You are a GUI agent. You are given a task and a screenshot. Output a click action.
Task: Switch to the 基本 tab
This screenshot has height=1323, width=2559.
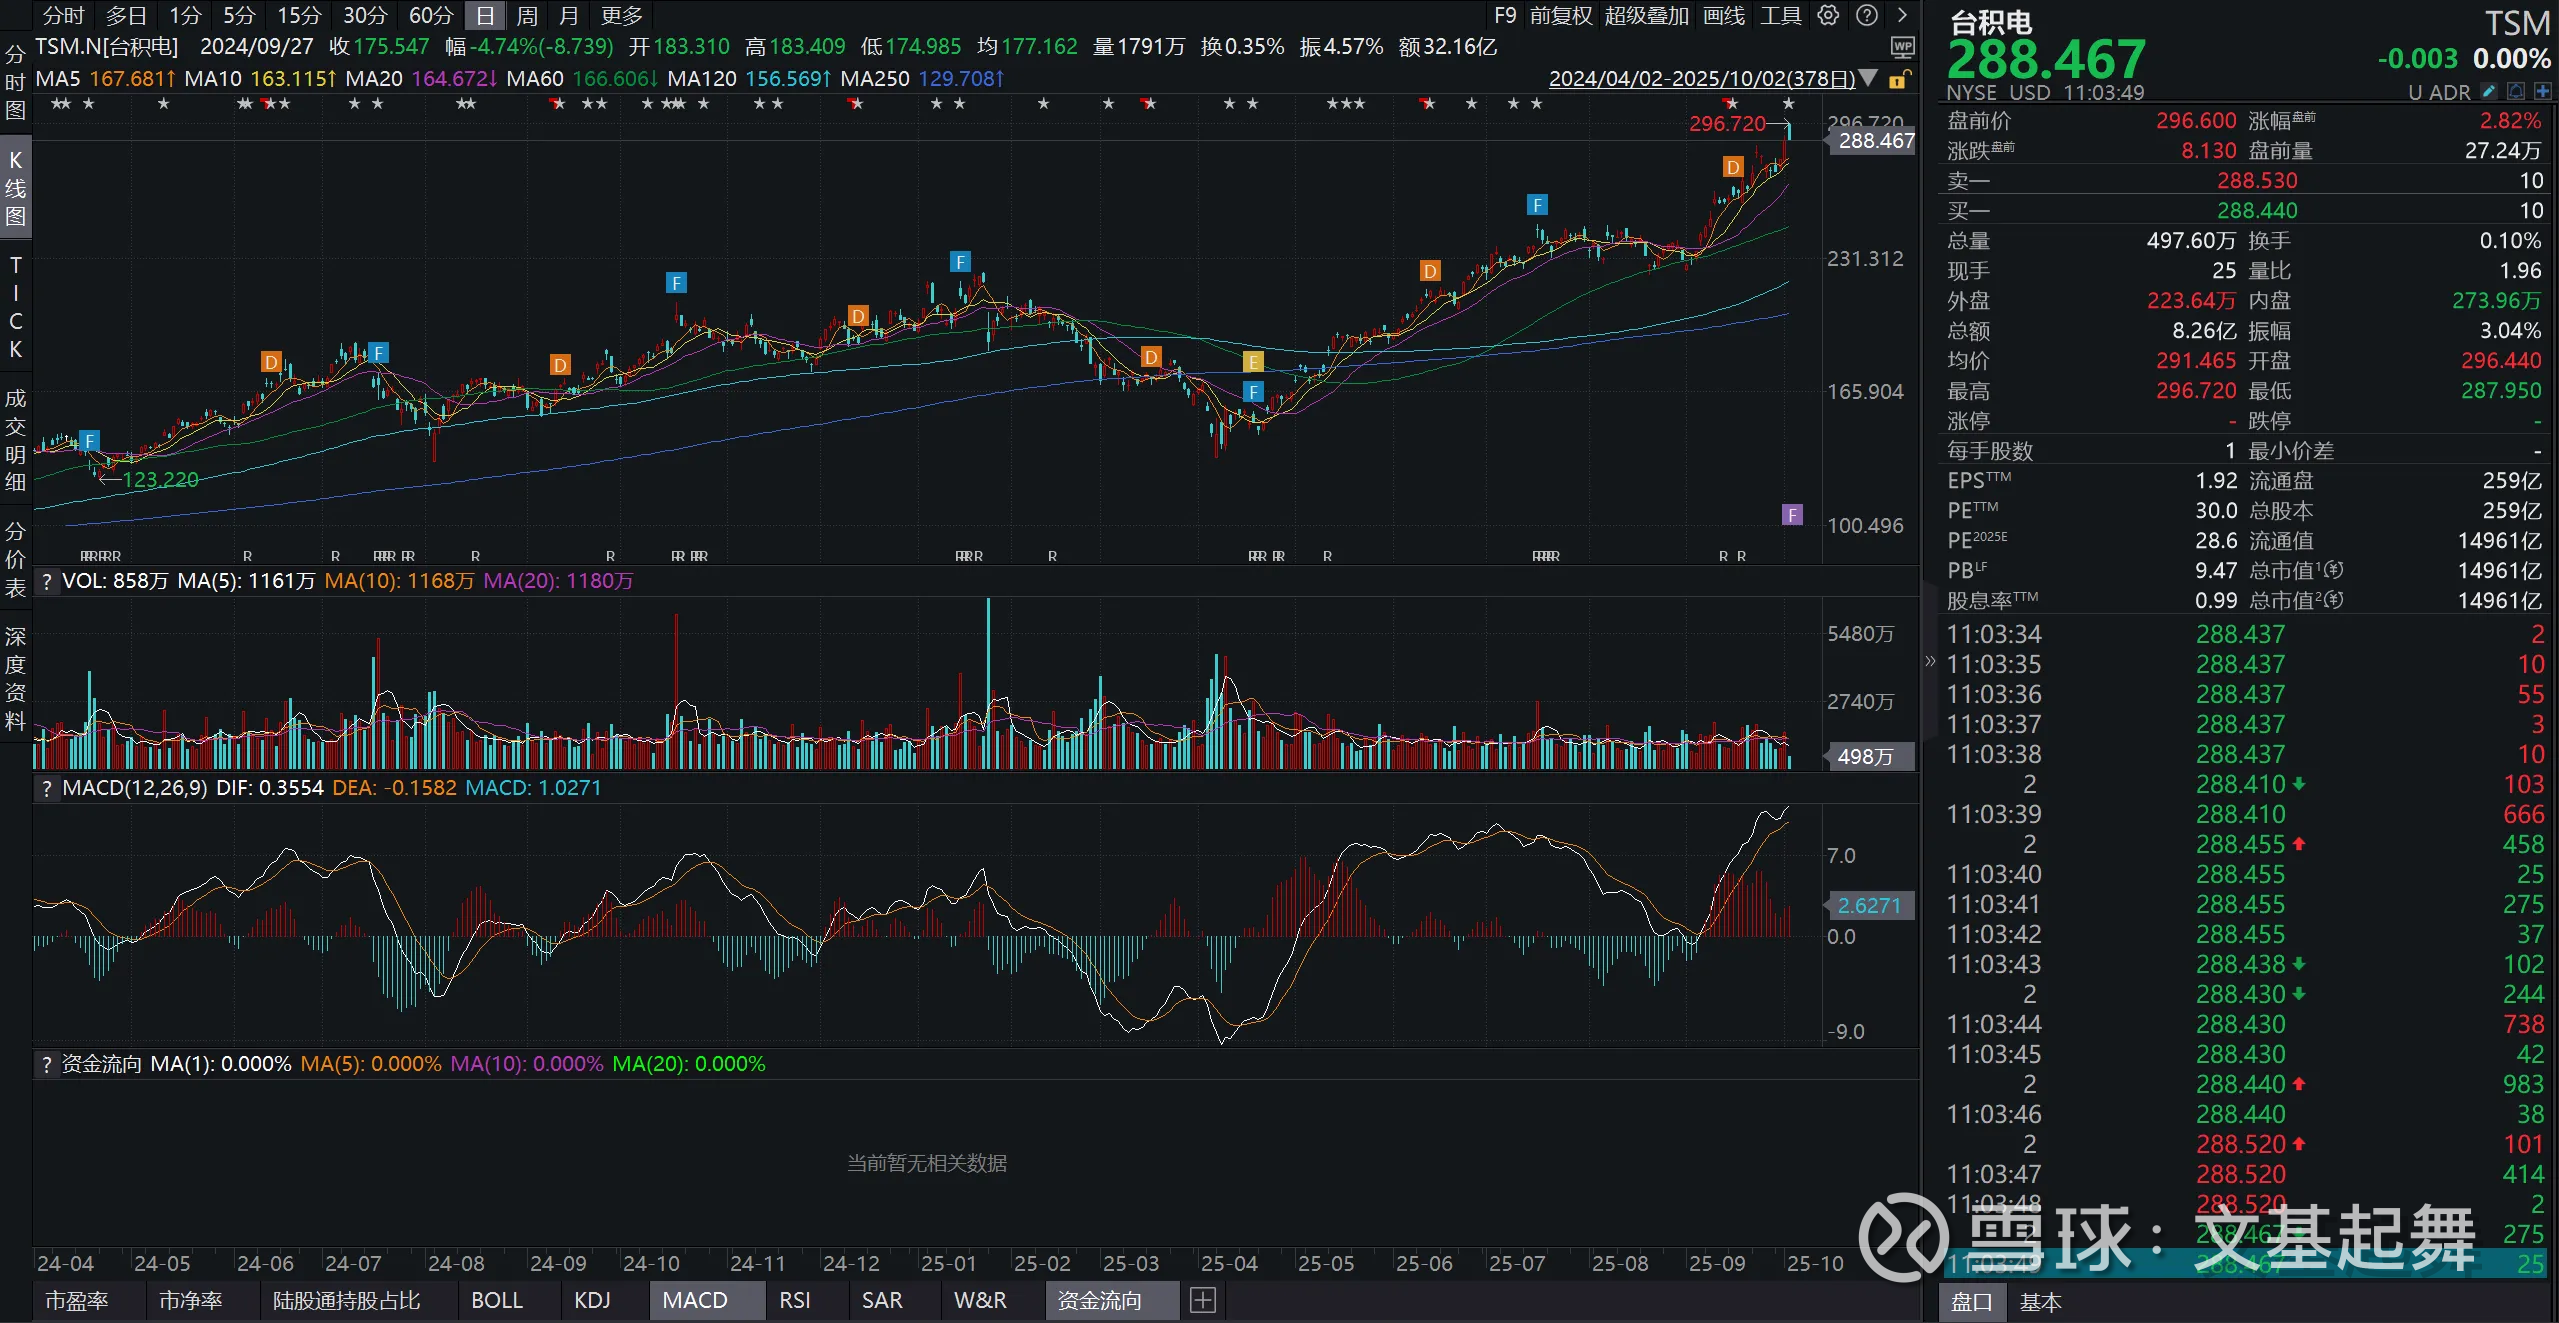[x=2039, y=1302]
